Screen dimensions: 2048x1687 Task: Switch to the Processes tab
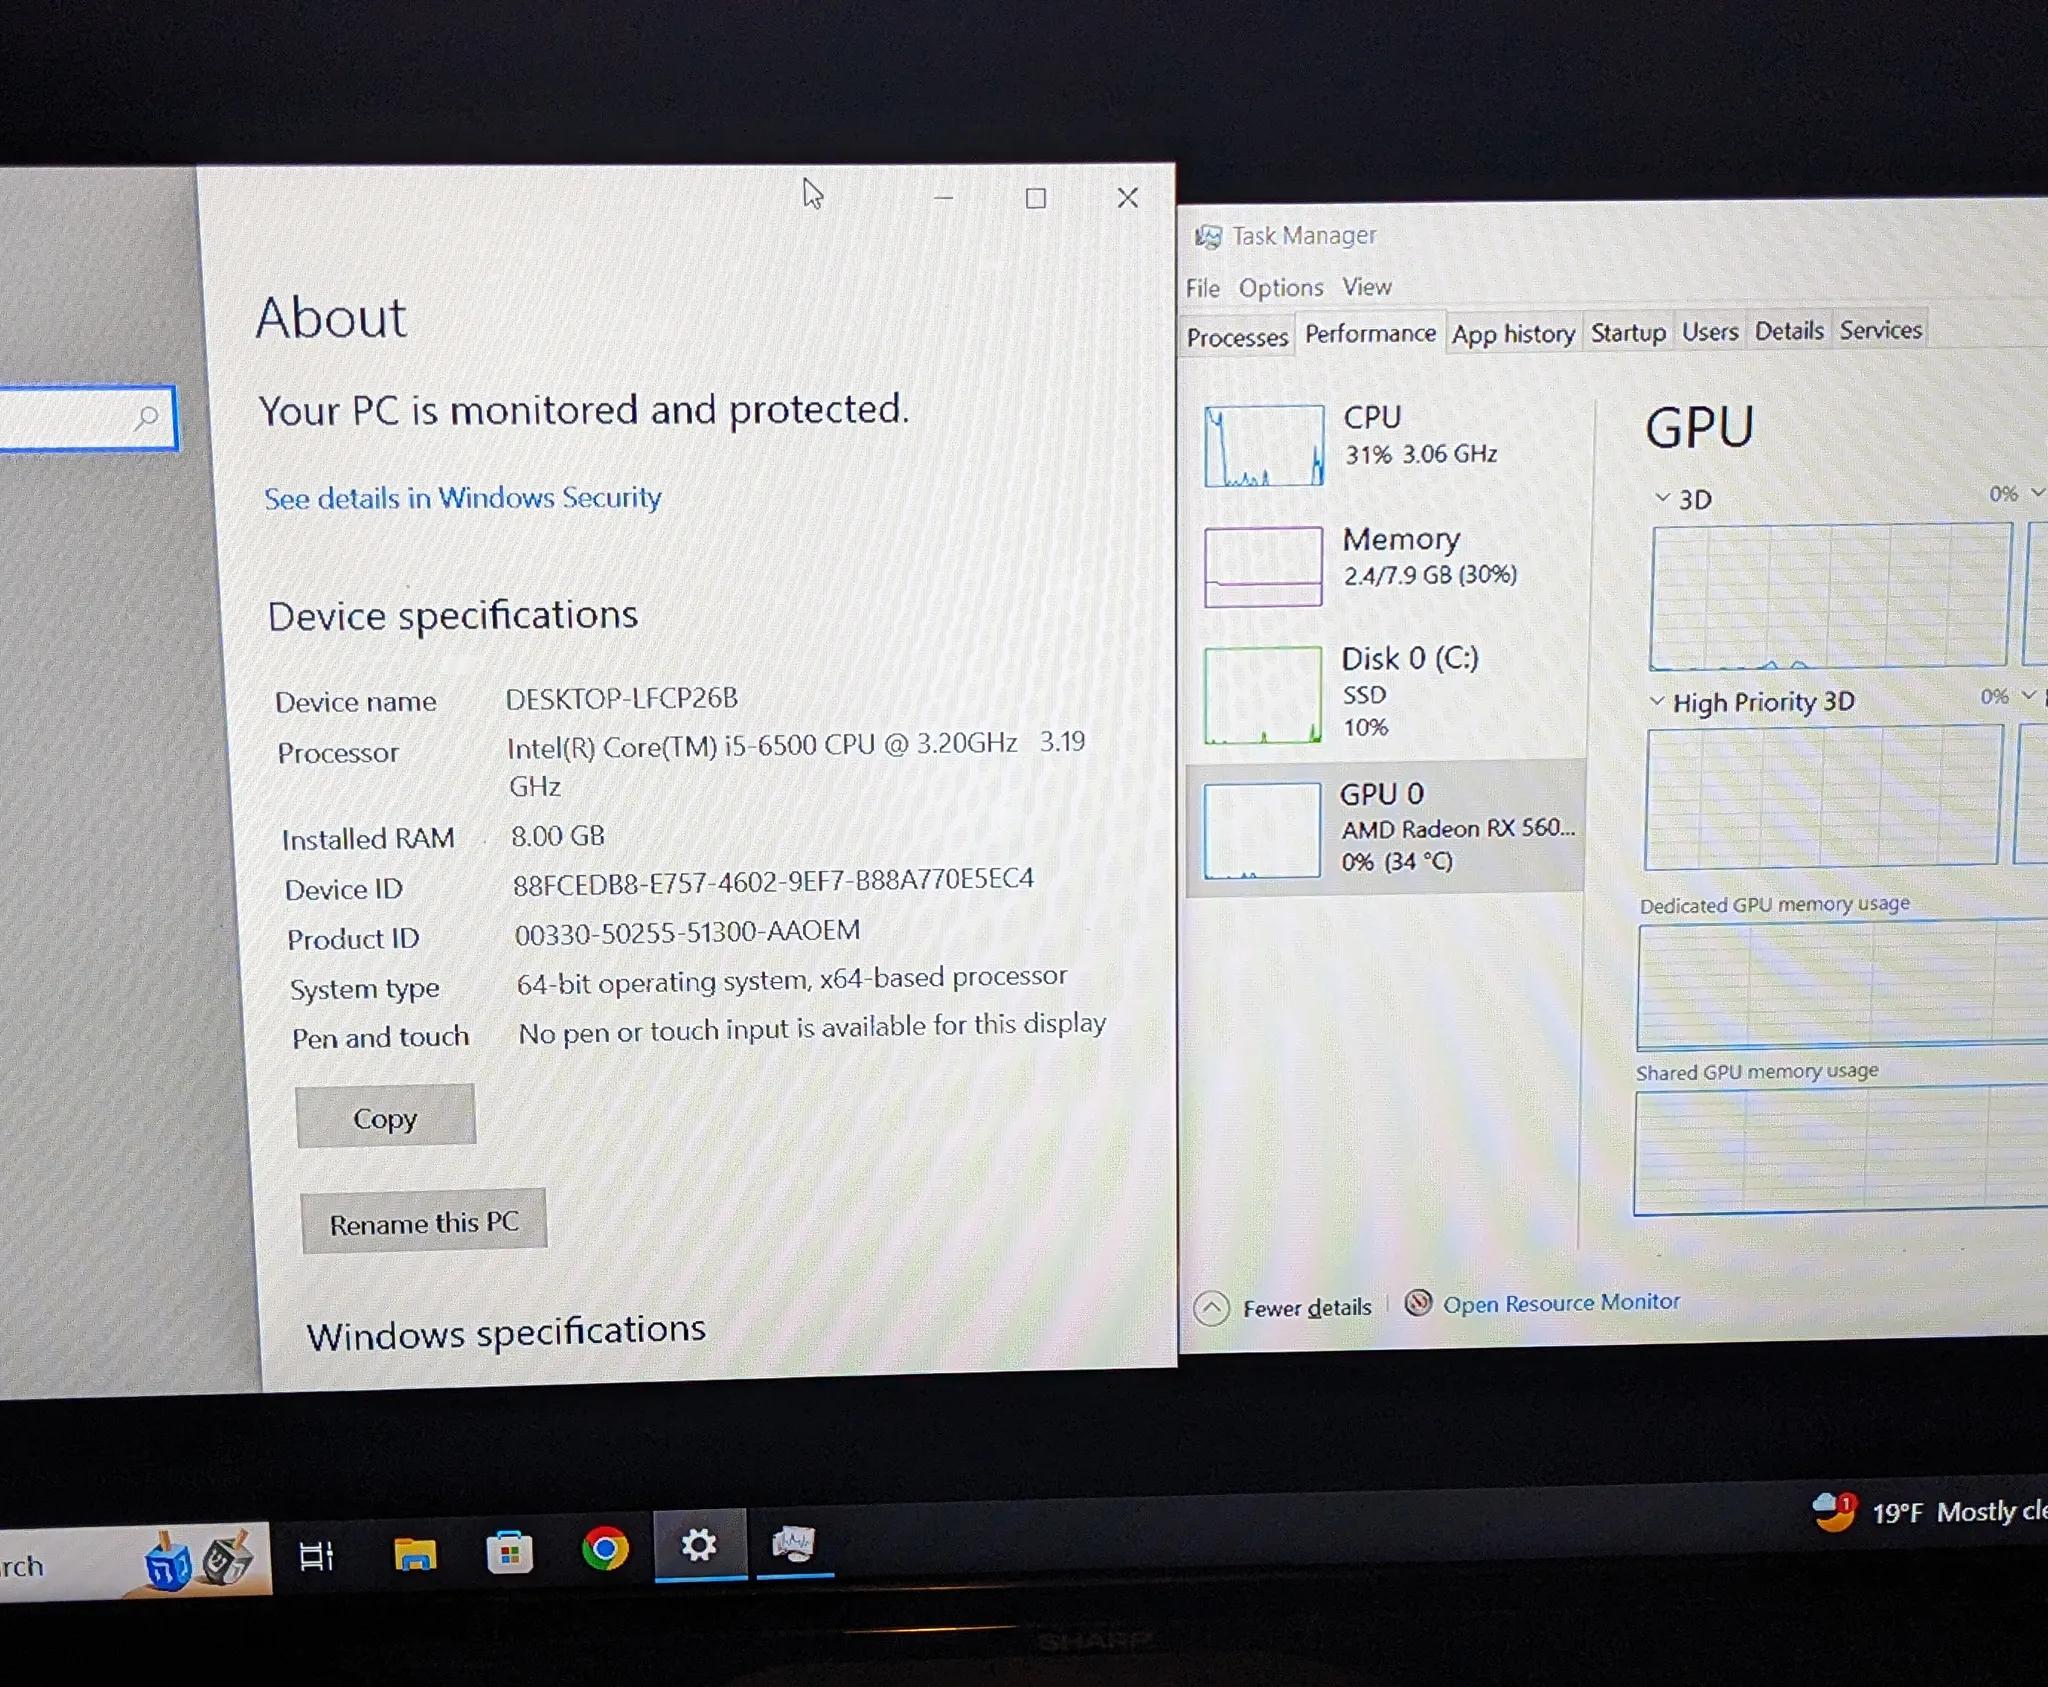pos(1237,337)
